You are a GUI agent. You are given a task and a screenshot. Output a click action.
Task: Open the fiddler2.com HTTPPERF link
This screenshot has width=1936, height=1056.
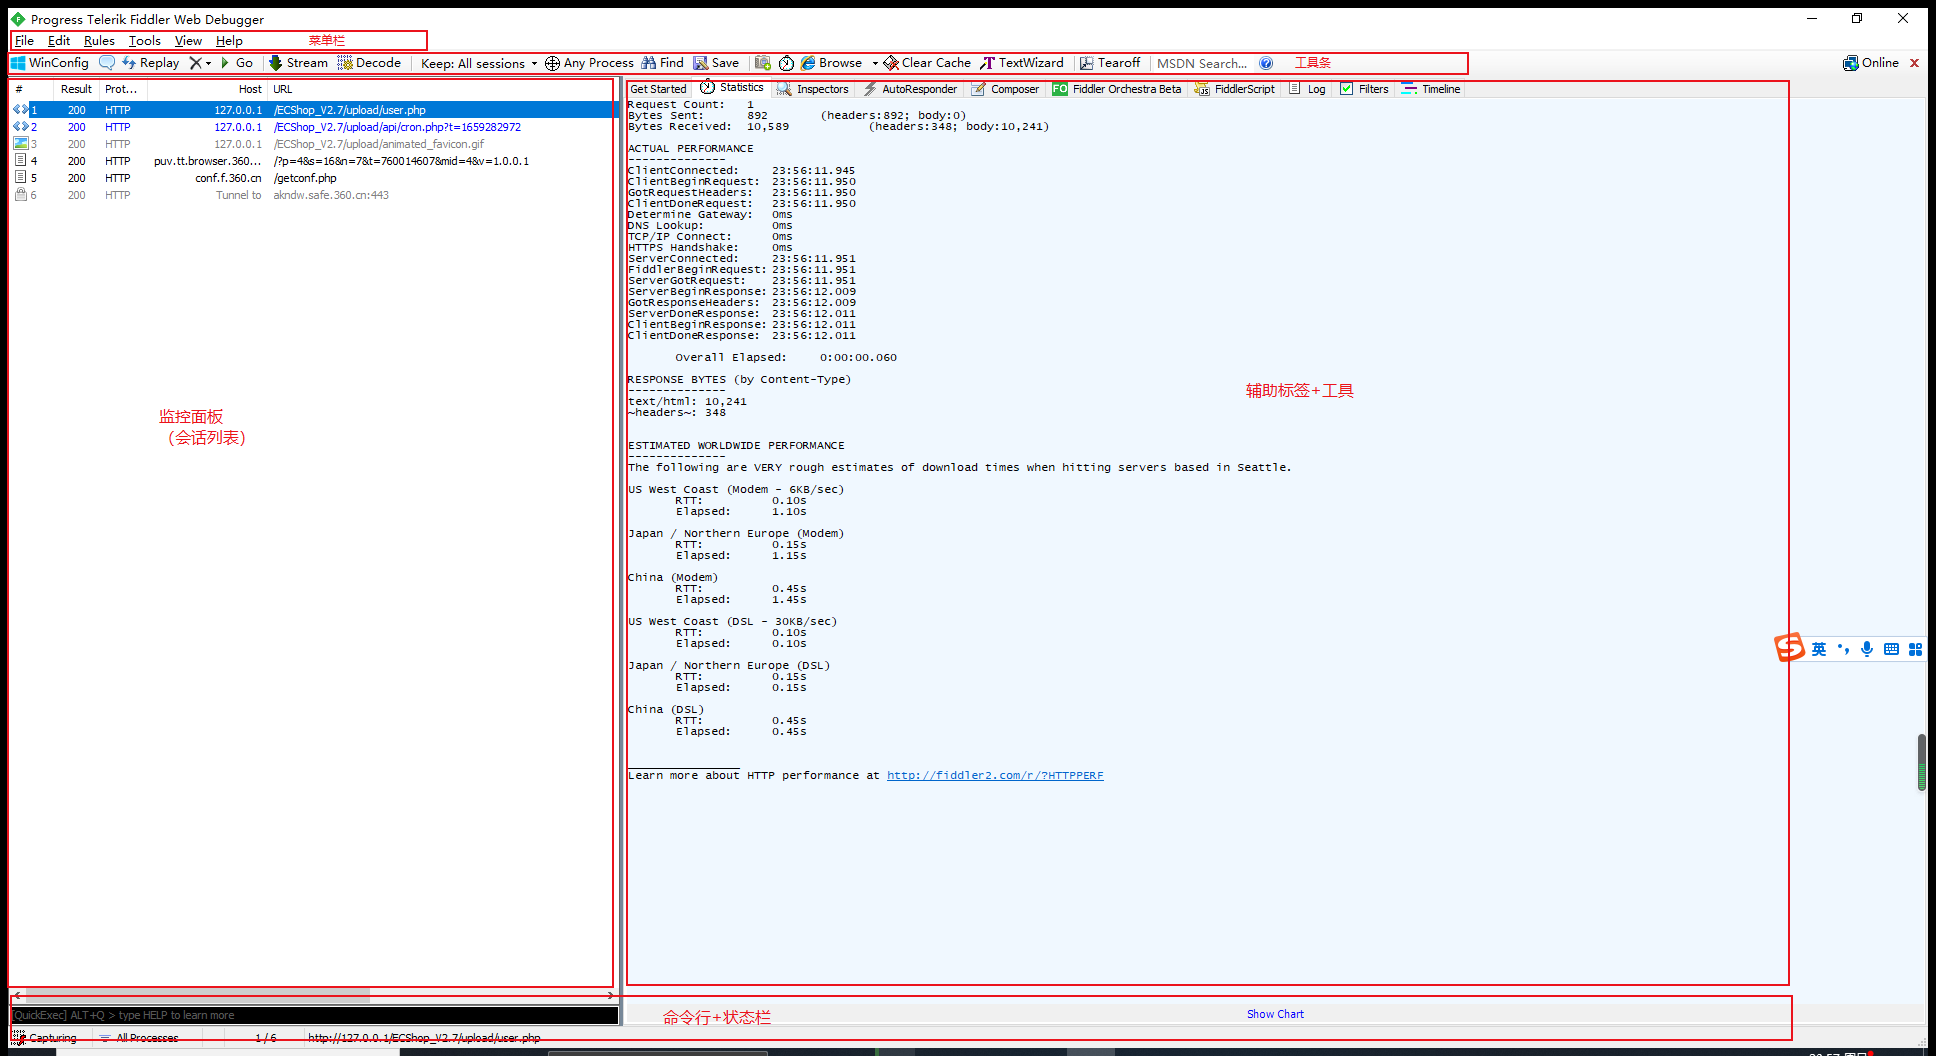tap(995, 775)
